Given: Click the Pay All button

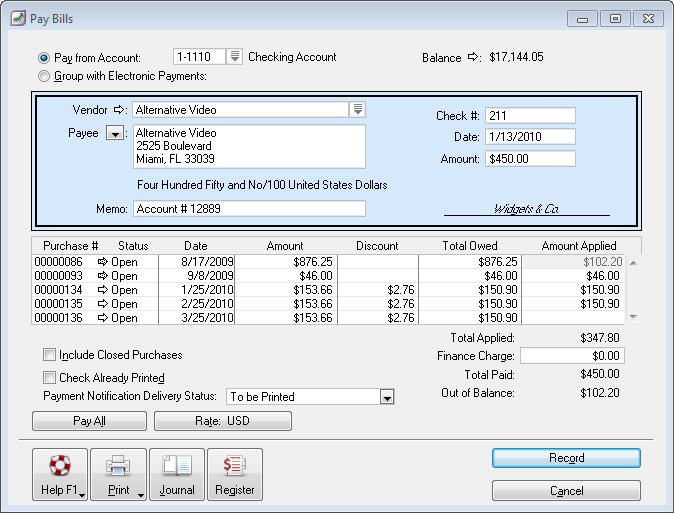Looking at the screenshot, I should tap(89, 421).
